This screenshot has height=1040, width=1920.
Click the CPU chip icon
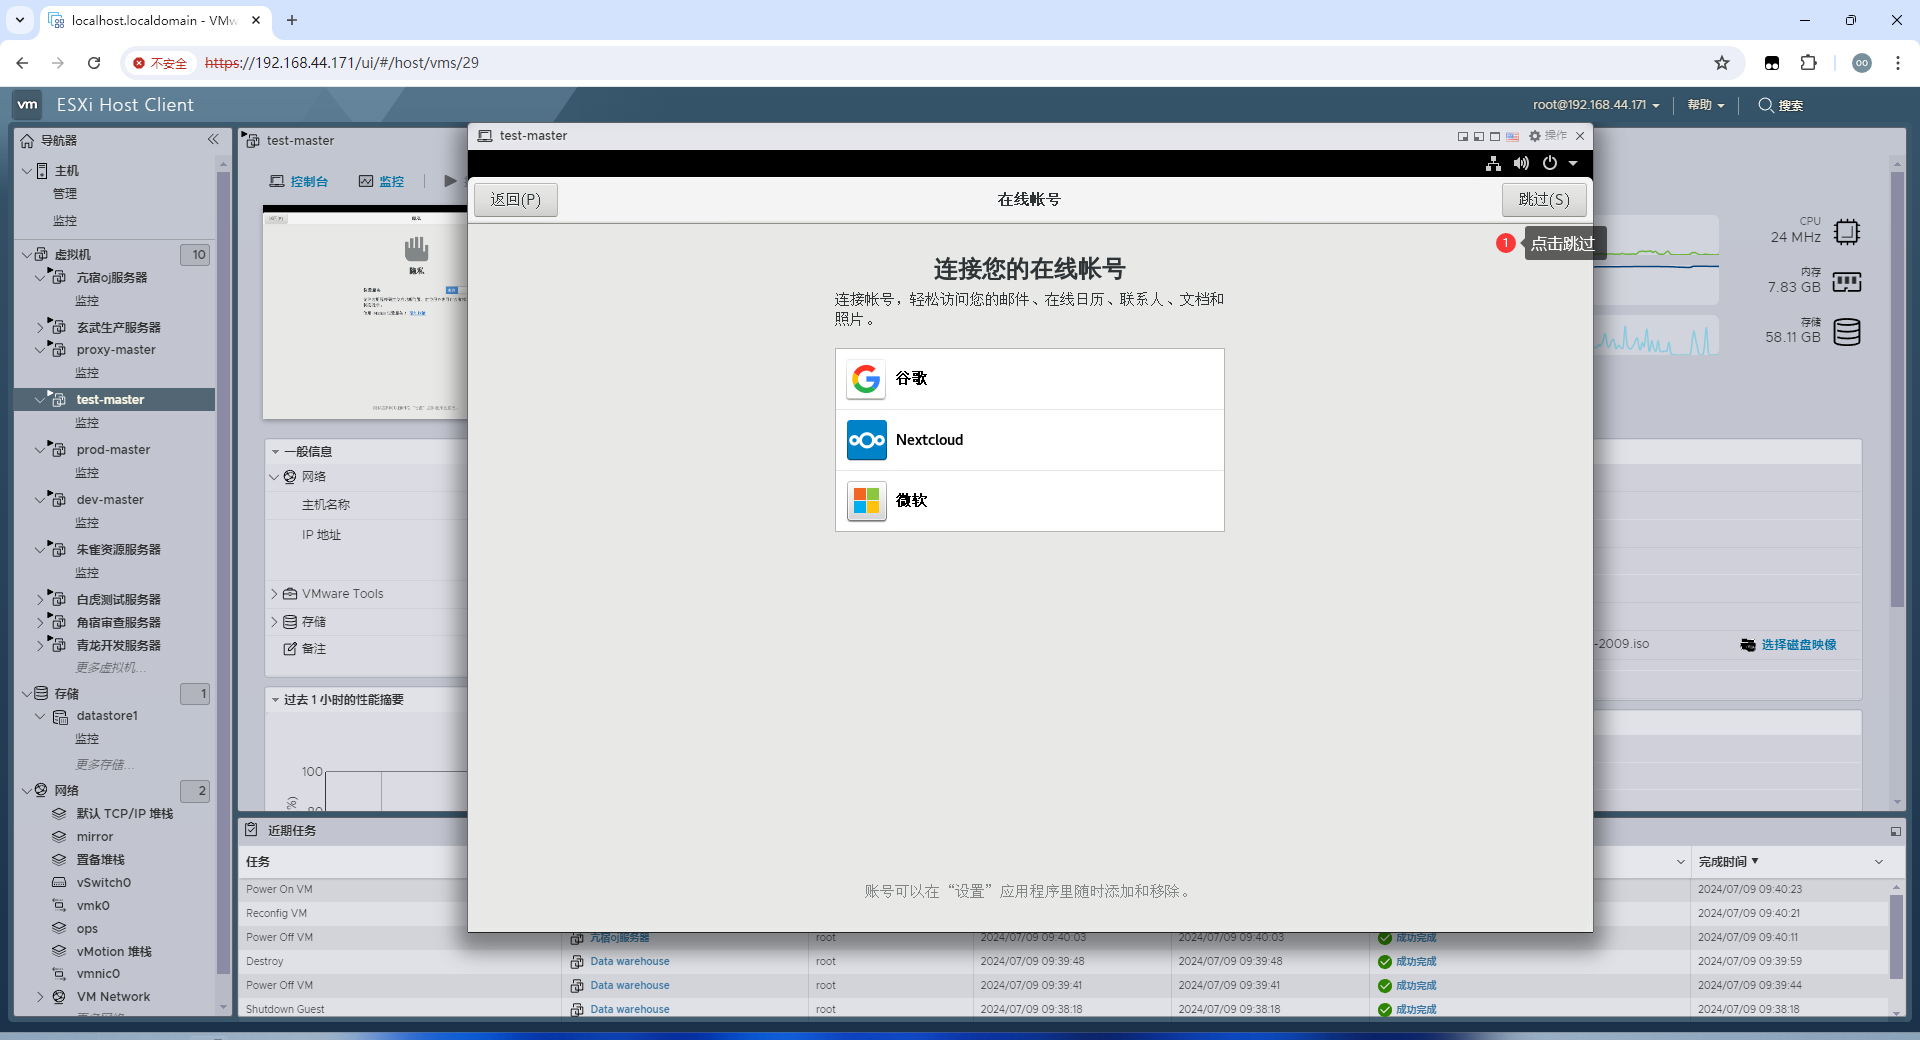[1847, 232]
